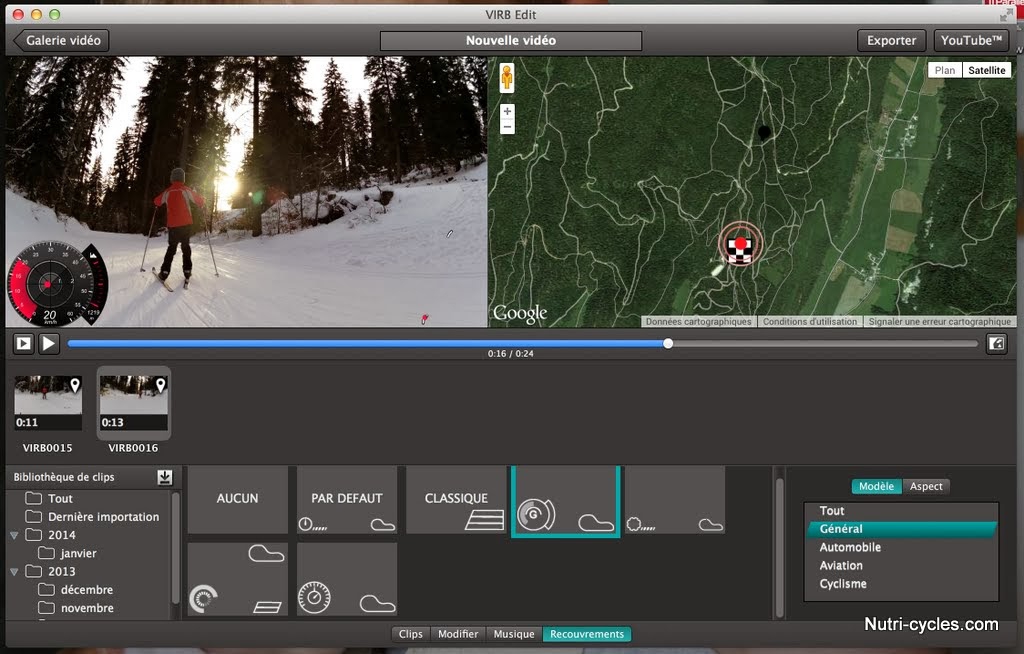Switch to the Aspect tab
Screen dimensions: 1024x654
pyautogui.click(x=926, y=486)
